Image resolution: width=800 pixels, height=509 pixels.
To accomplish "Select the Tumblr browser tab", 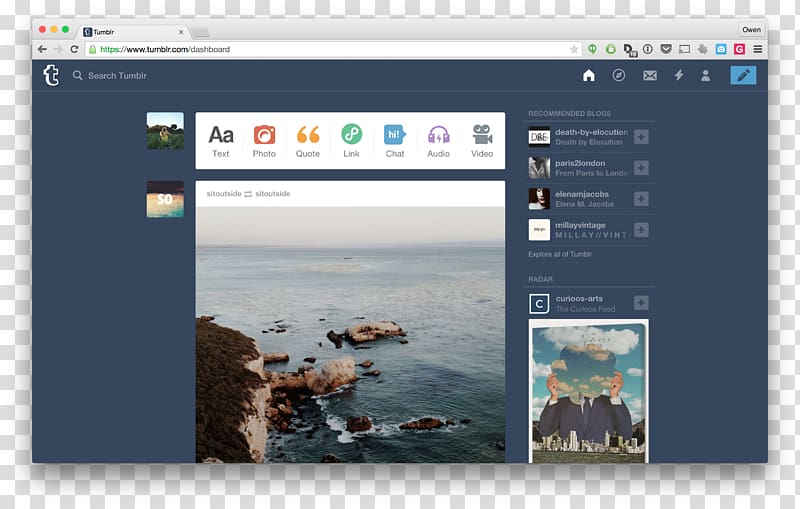I will pos(133,32).
